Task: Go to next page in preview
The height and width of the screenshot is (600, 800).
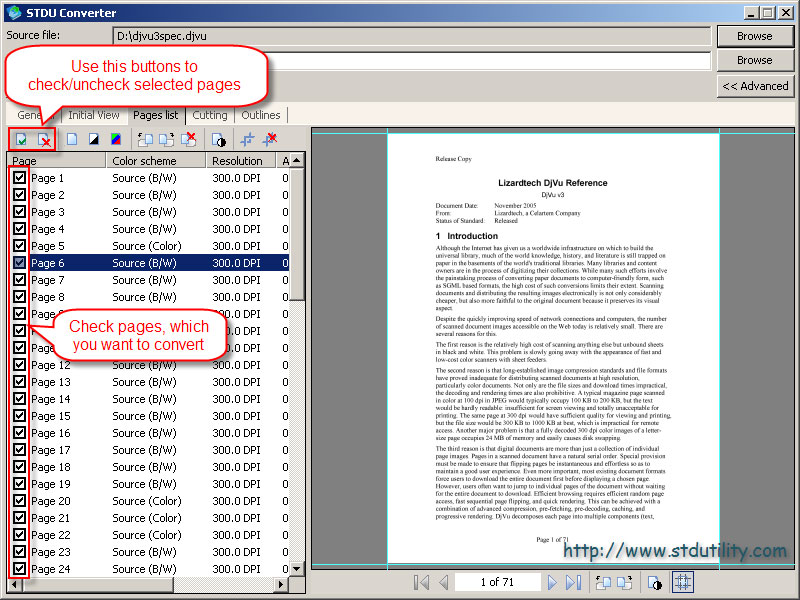Action: pyautogui.click(x=552, y=582)
